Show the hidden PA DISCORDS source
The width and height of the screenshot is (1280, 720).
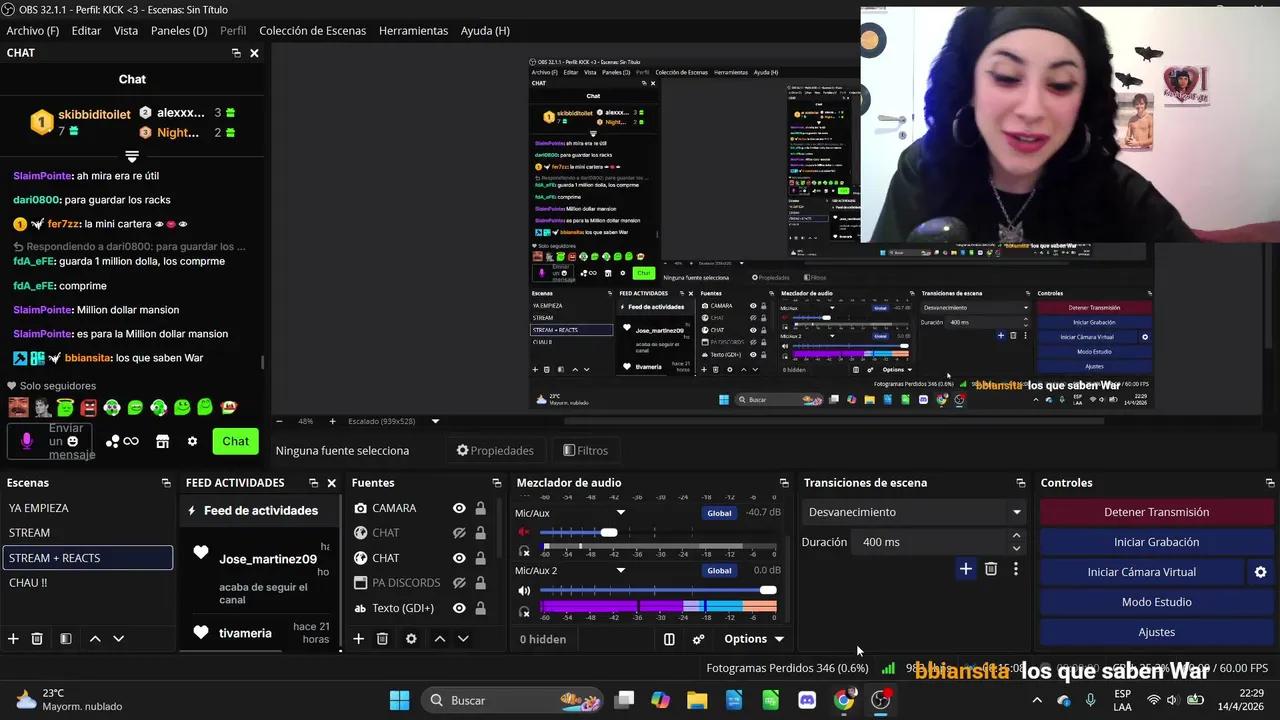click(459, 582)
